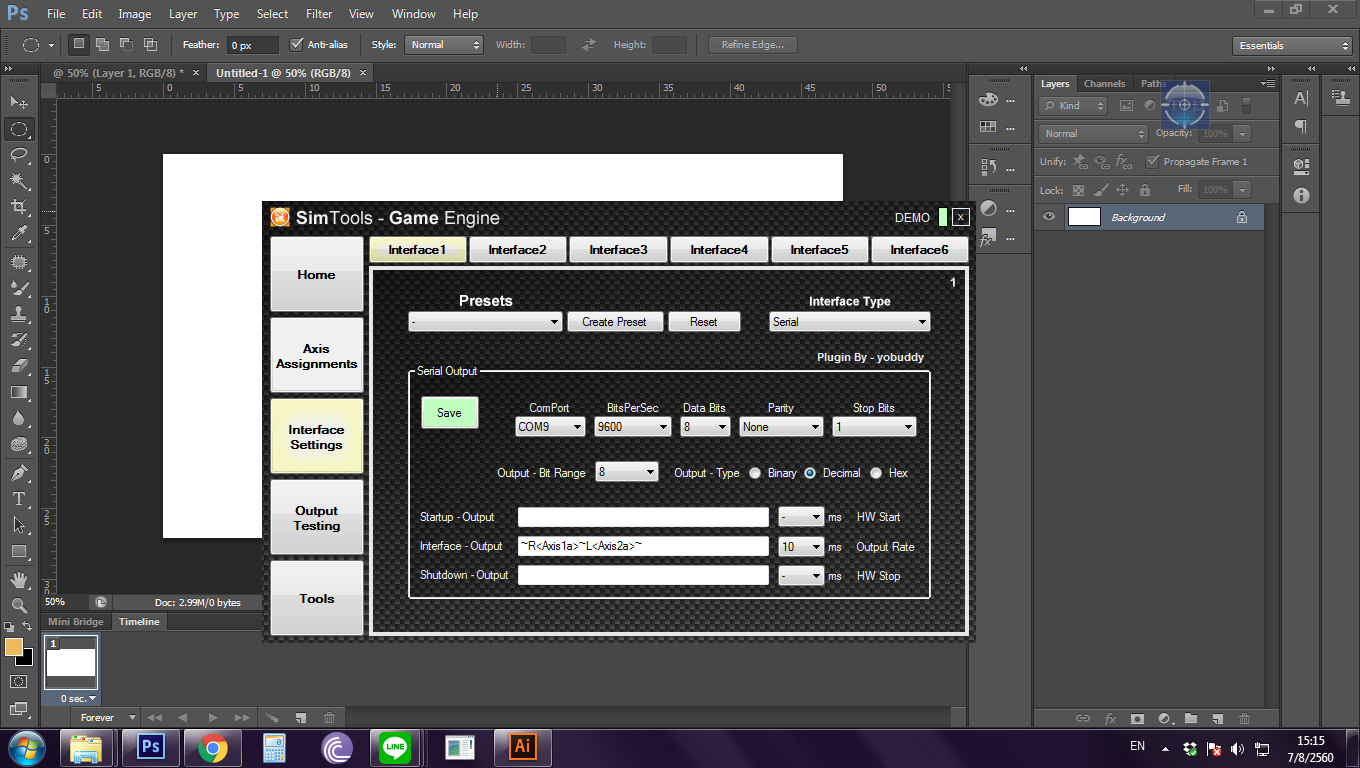
Task: Select the timeline frame 1 thumbnail
Action: [72, 663]
